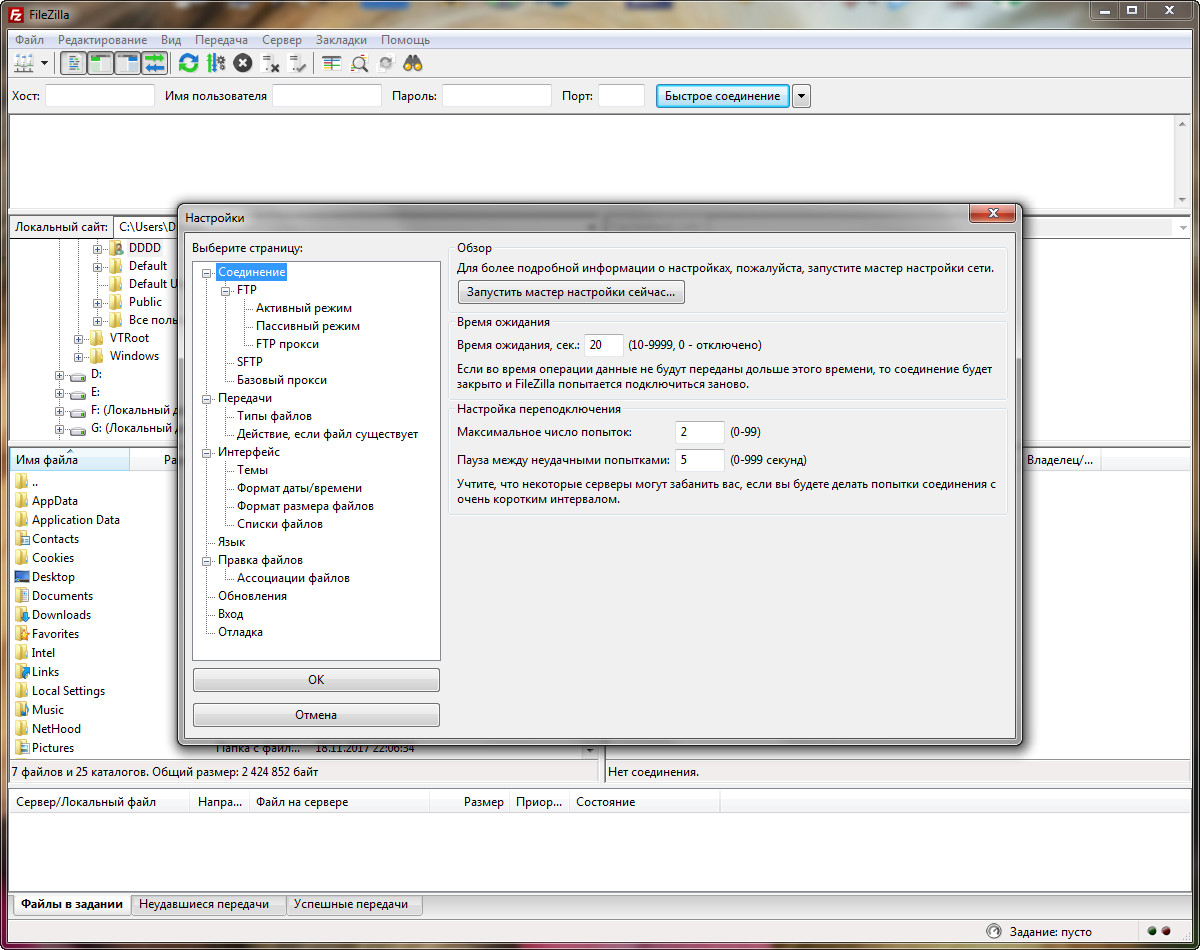Click the green refresh file lists icon
Screen dimensions: 1200x950
point(188,63)
